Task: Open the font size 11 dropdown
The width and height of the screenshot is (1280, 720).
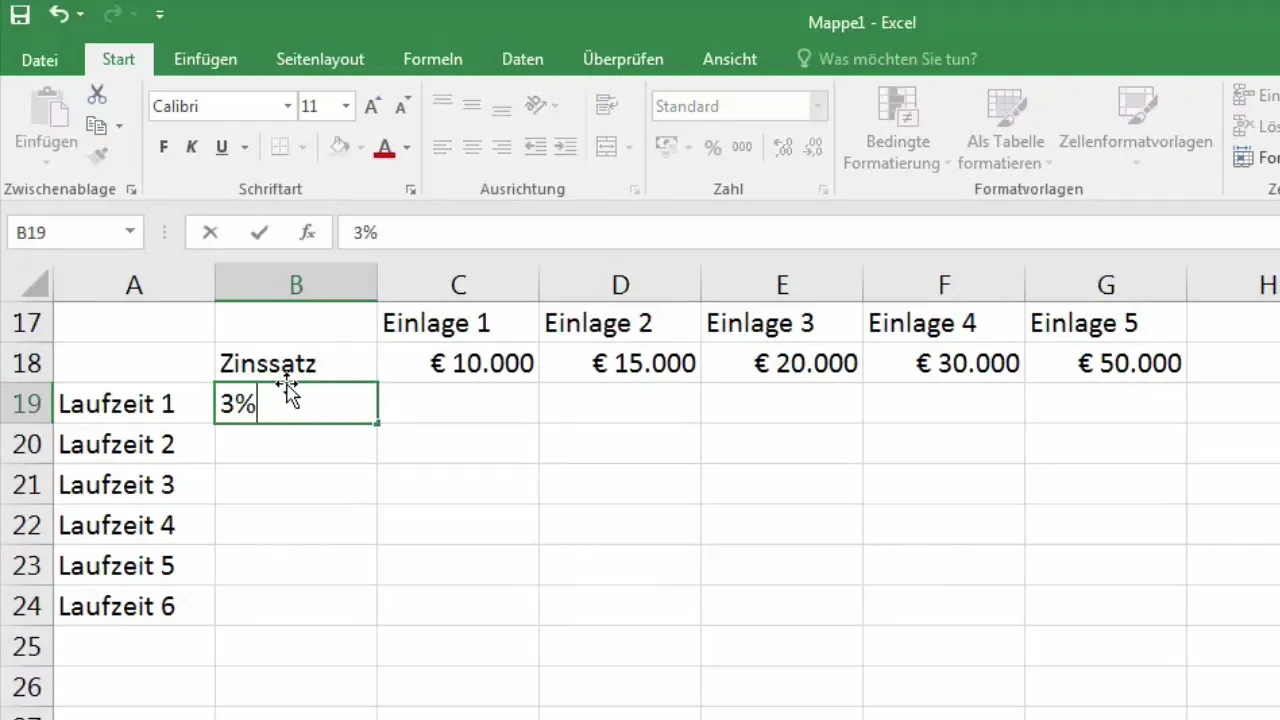Action: pos(346,106)
